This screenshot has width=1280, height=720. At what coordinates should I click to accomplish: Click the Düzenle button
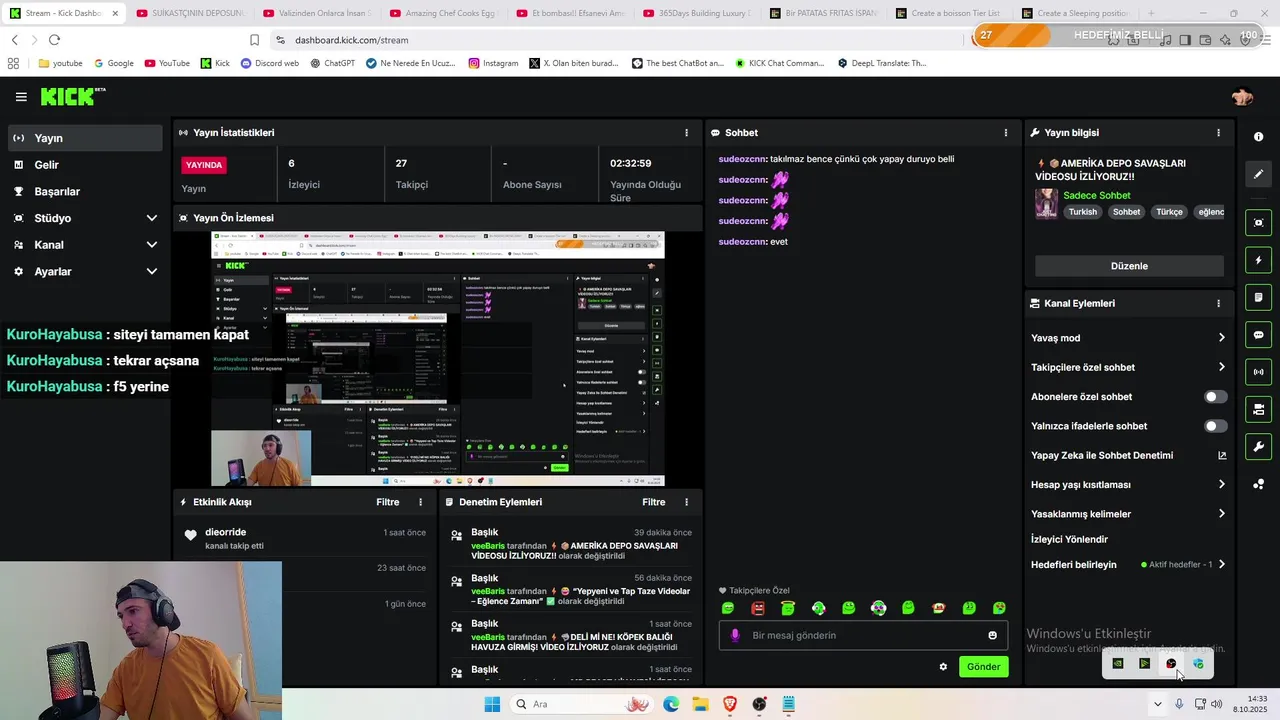tap(1129, 266)
